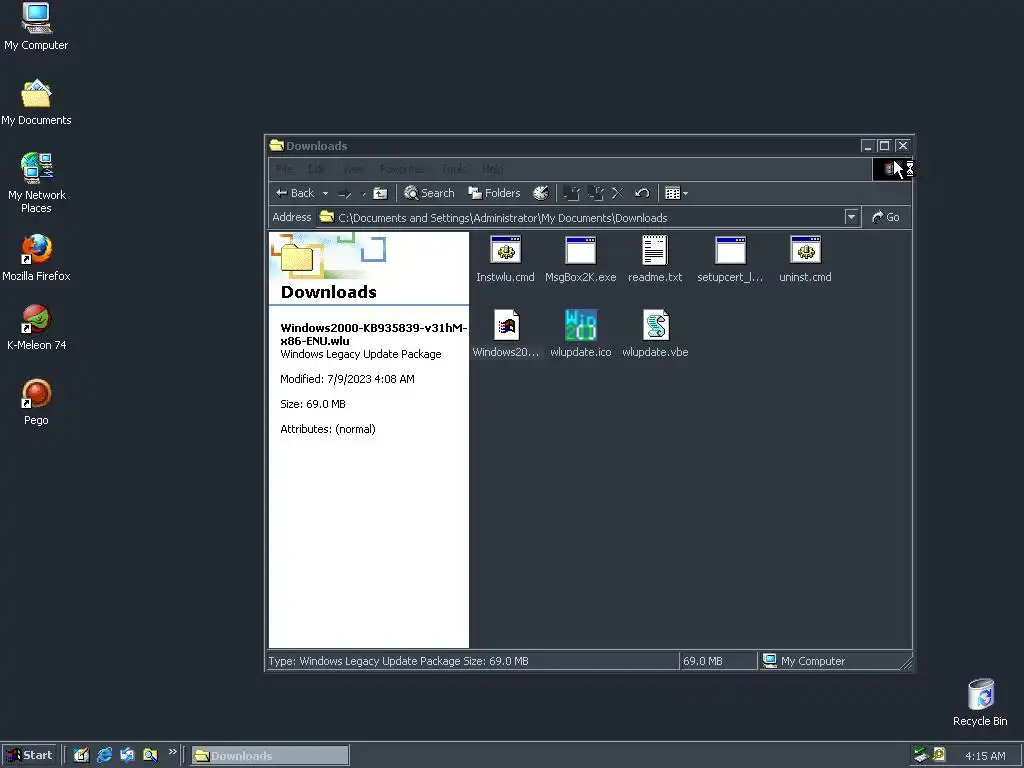Launch Pego desktop shortcut
The height and width of the screenshot is (768, 1024).
(x=36, y=402)
